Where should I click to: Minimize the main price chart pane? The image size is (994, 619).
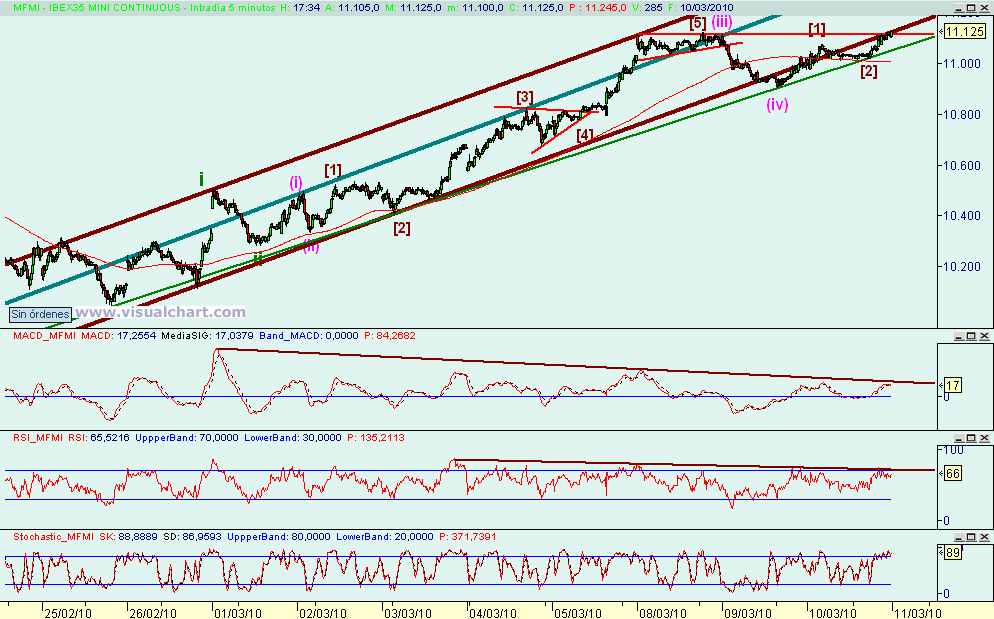(x=959, y=8)
